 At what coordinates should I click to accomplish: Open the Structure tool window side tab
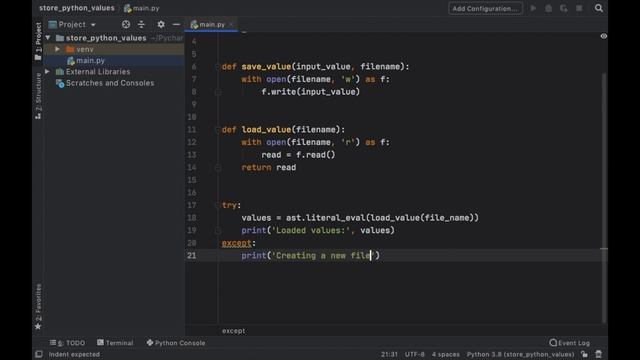pyautogui.click(x=38, y=96)
